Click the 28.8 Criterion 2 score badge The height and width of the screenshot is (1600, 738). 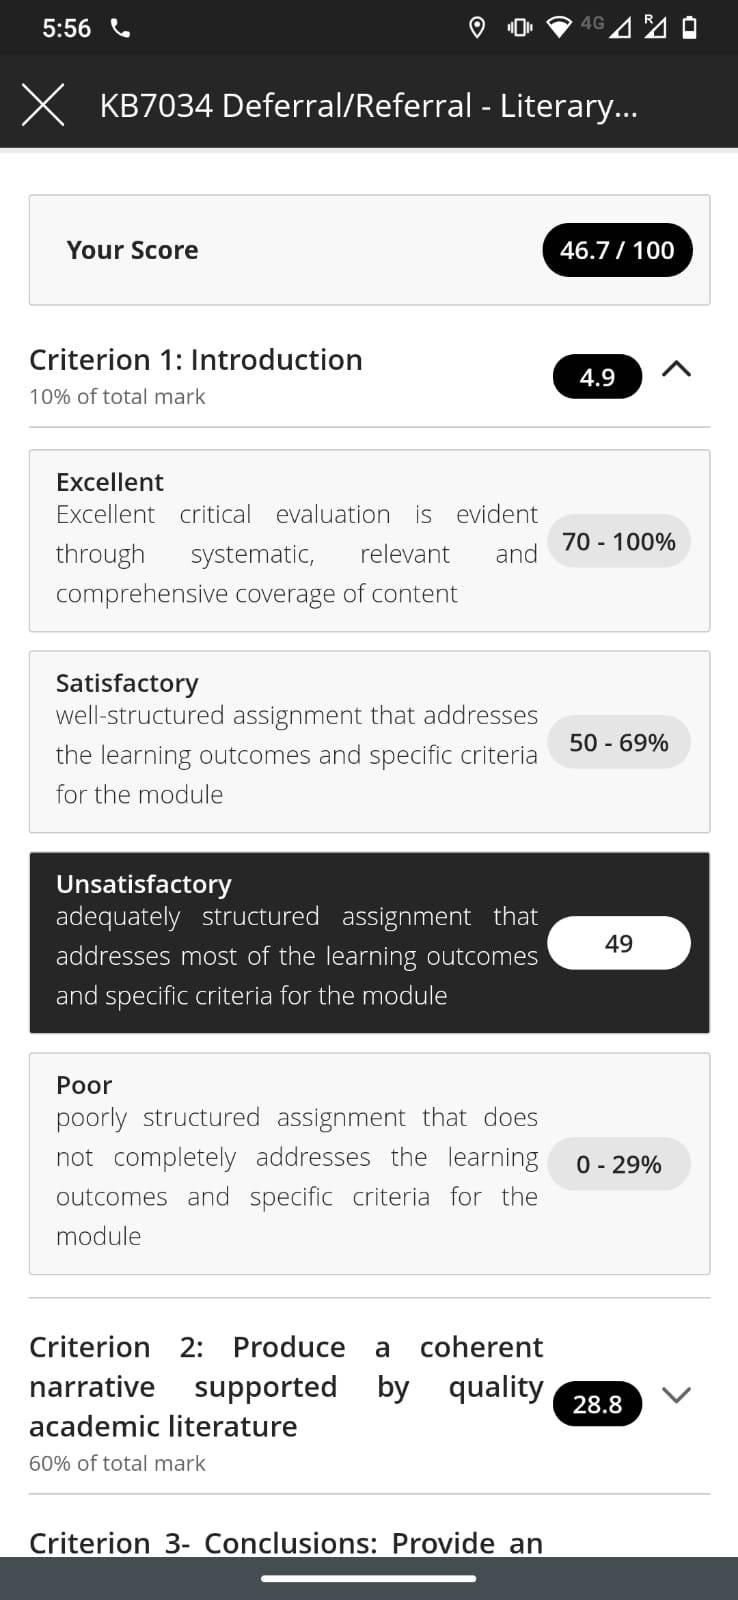pyautogui.click(x=597, y=1404)
